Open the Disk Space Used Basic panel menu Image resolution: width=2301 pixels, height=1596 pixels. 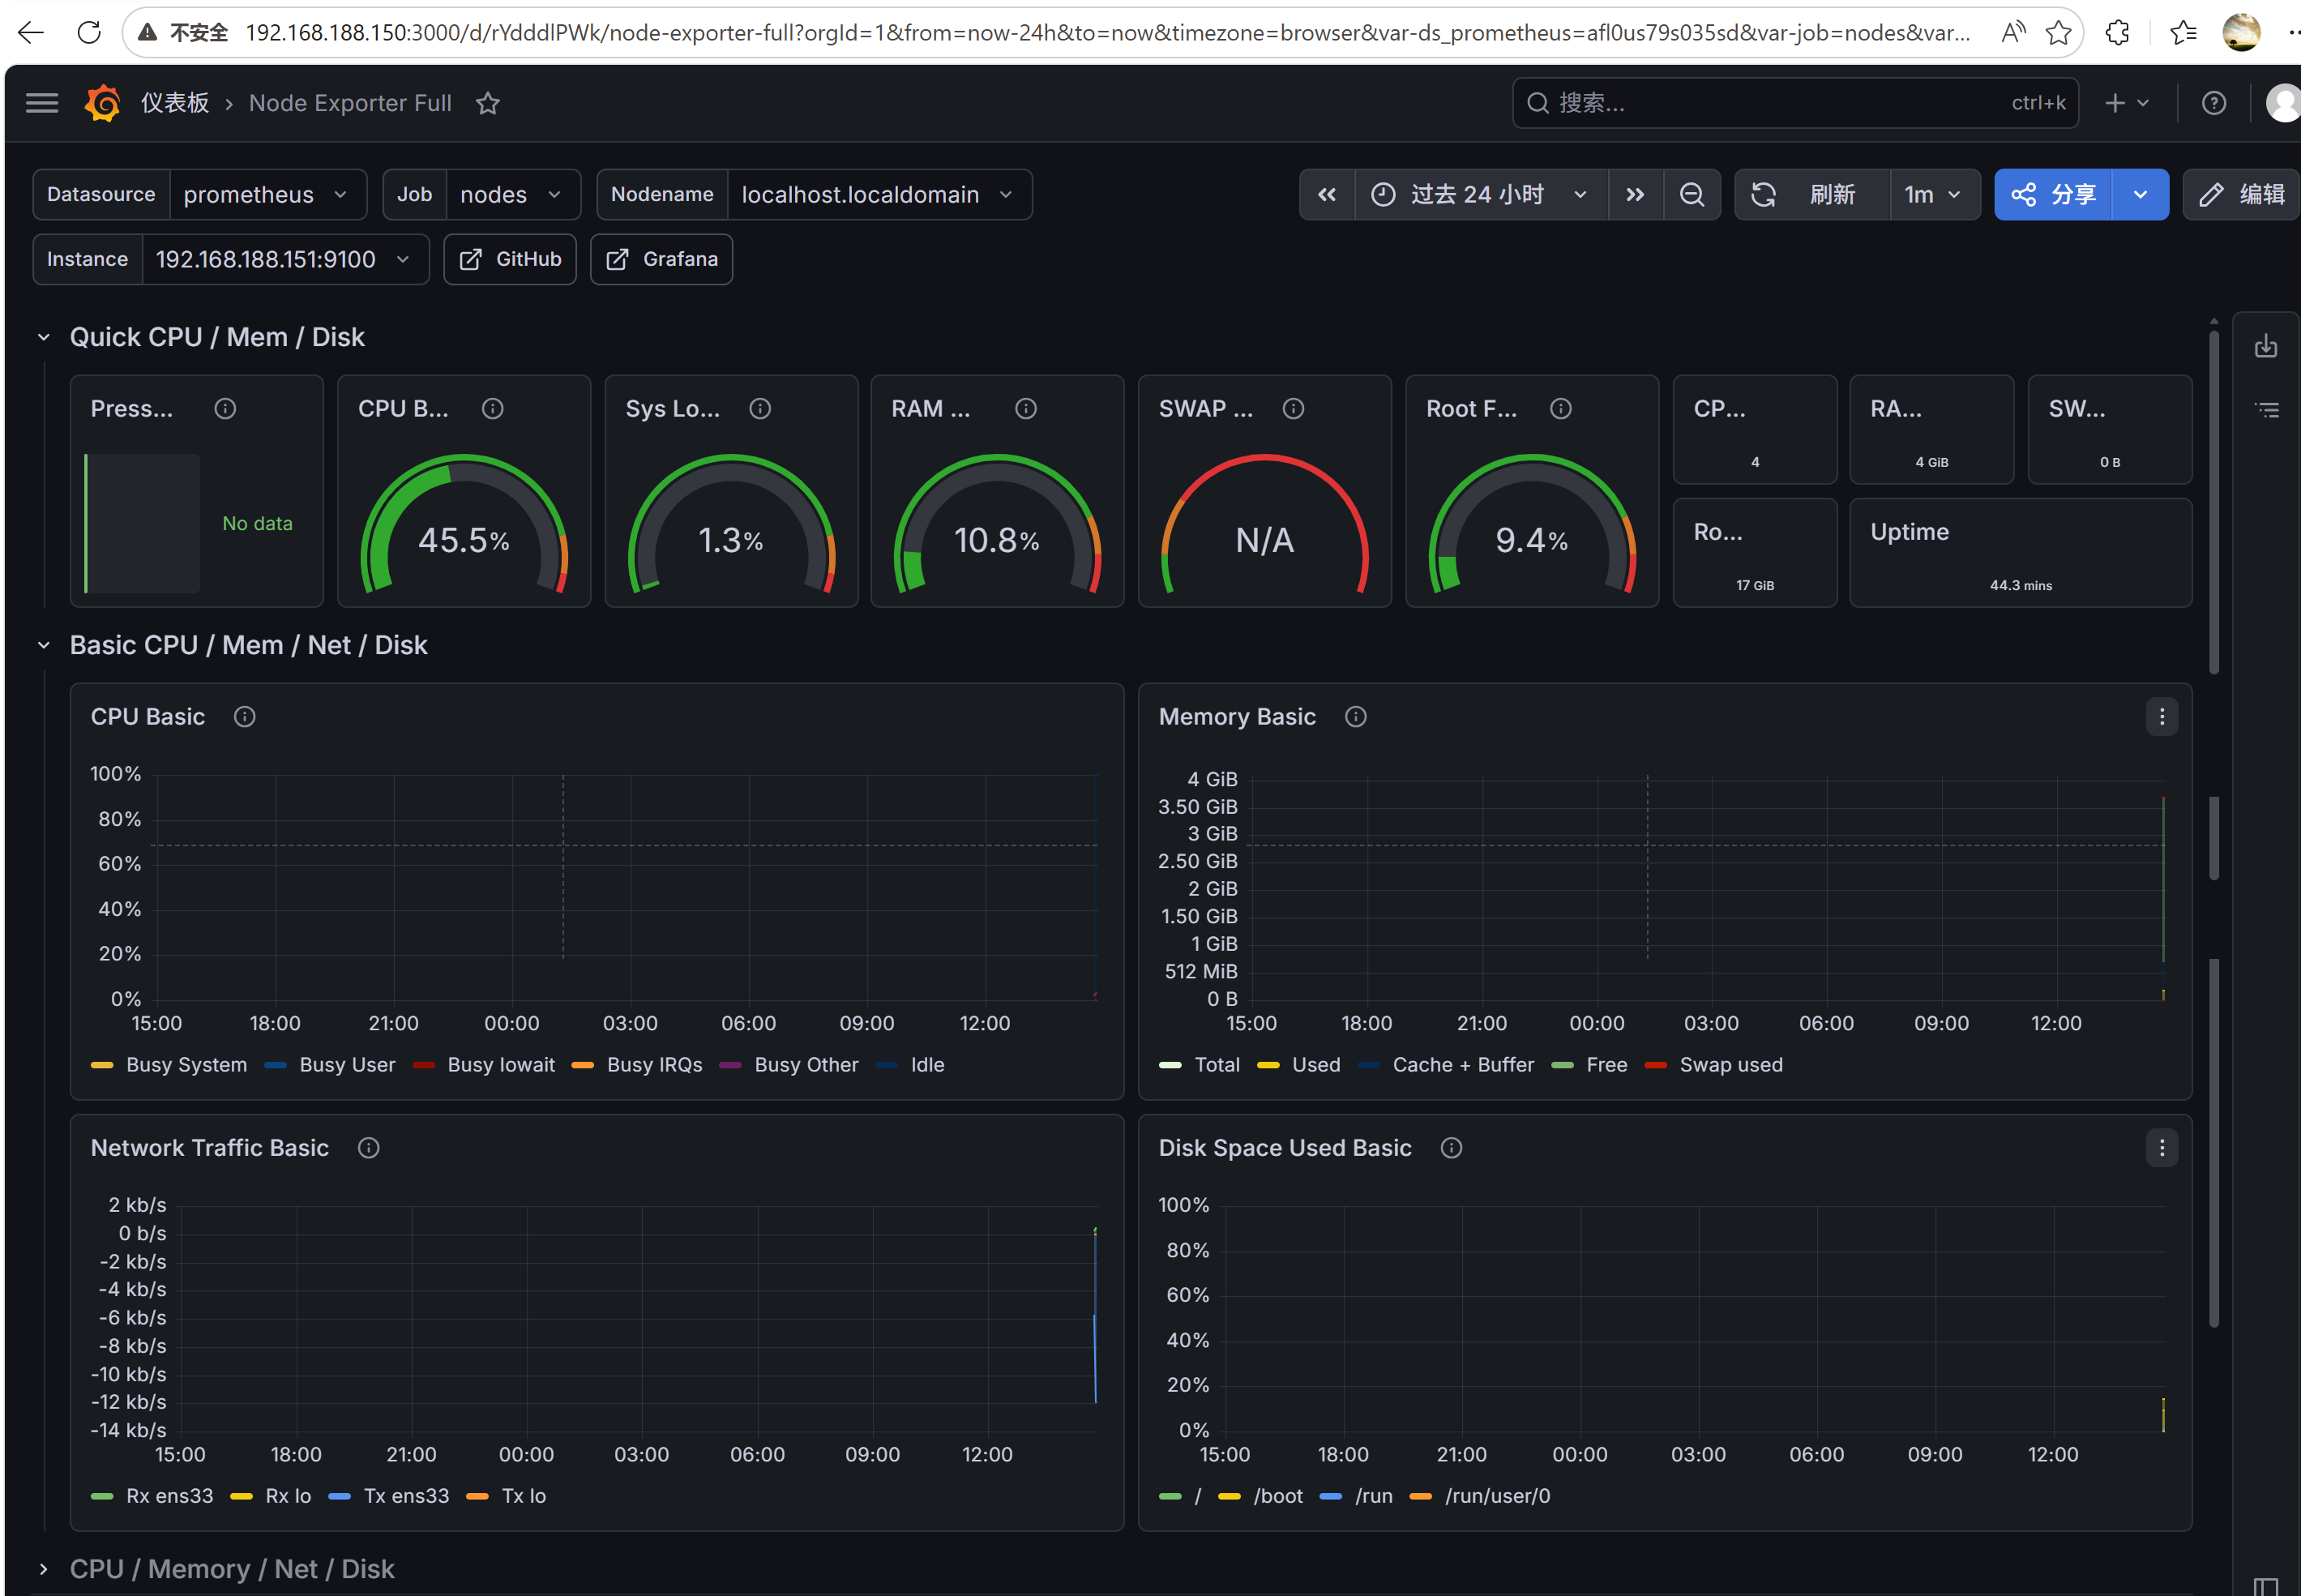coord(2162,1148)
